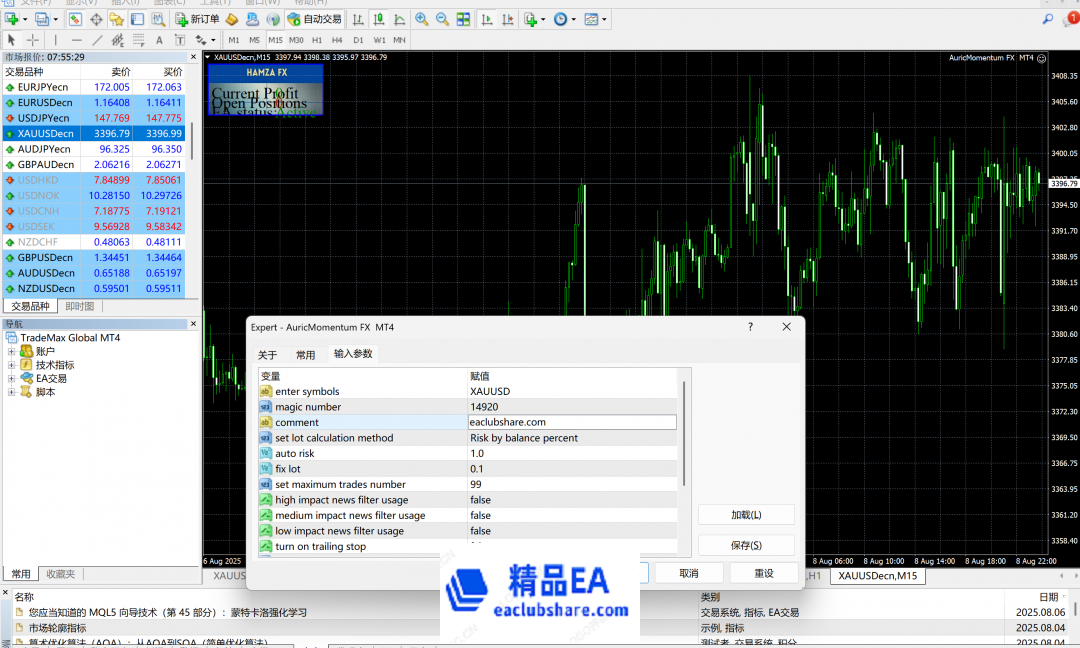
Task: Toggle chart auto scroll icon
Action: 487,19
